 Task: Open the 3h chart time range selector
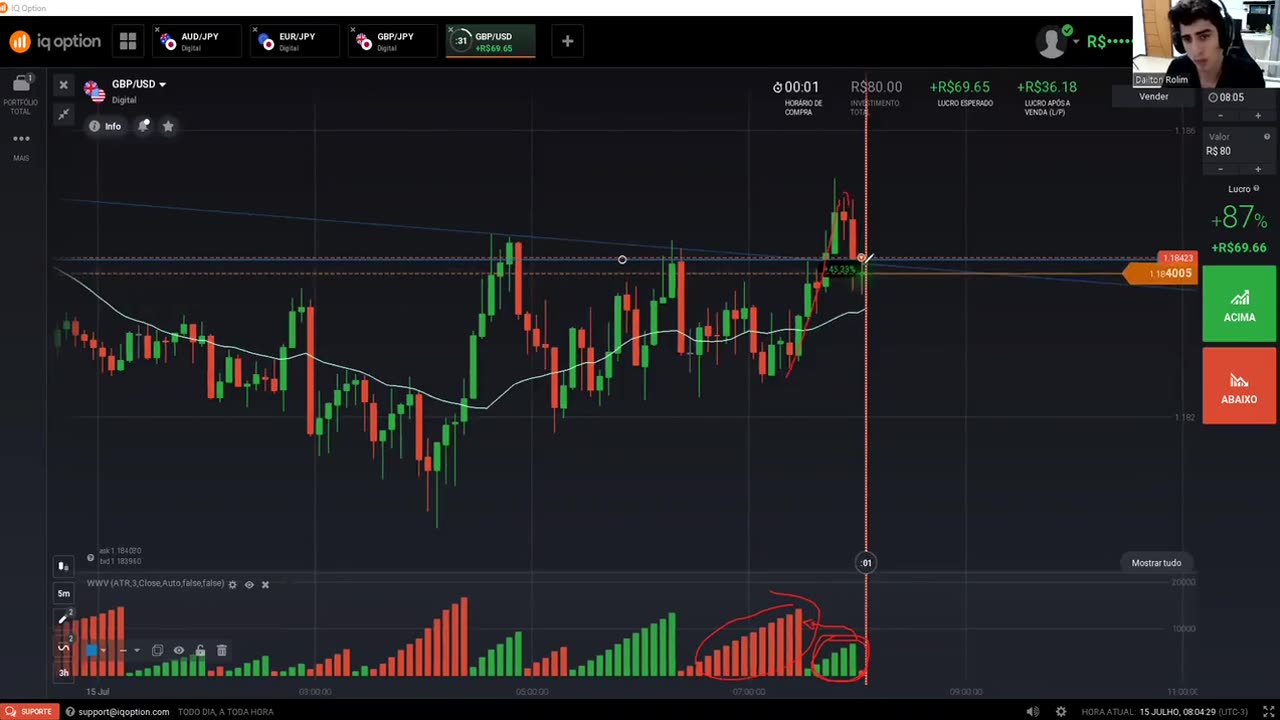63,672
